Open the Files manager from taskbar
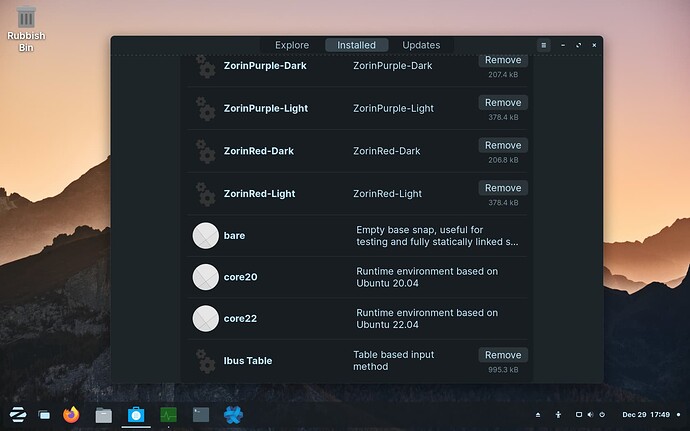 (103, 415)
